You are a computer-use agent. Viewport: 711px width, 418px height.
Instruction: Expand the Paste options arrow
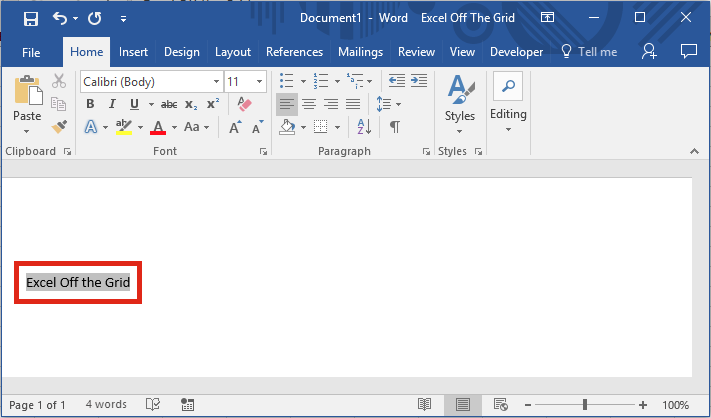pyautogui.click(x=27, y=131)
